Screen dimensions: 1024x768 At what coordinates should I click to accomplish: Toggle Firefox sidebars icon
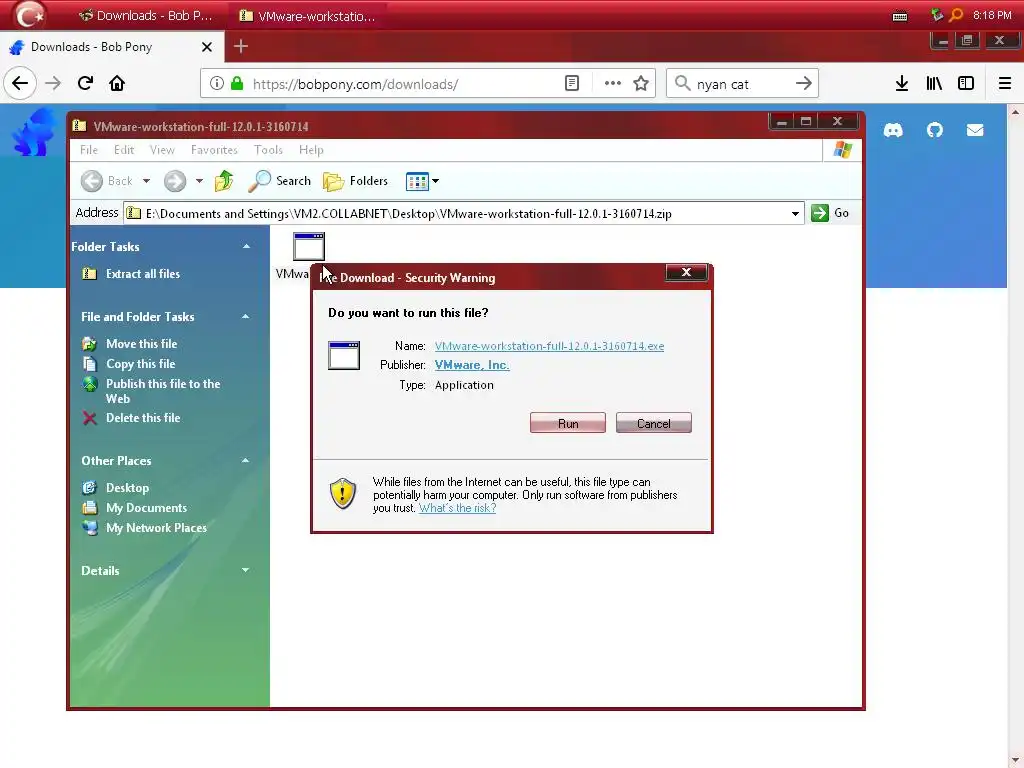(x=966, y=84)
